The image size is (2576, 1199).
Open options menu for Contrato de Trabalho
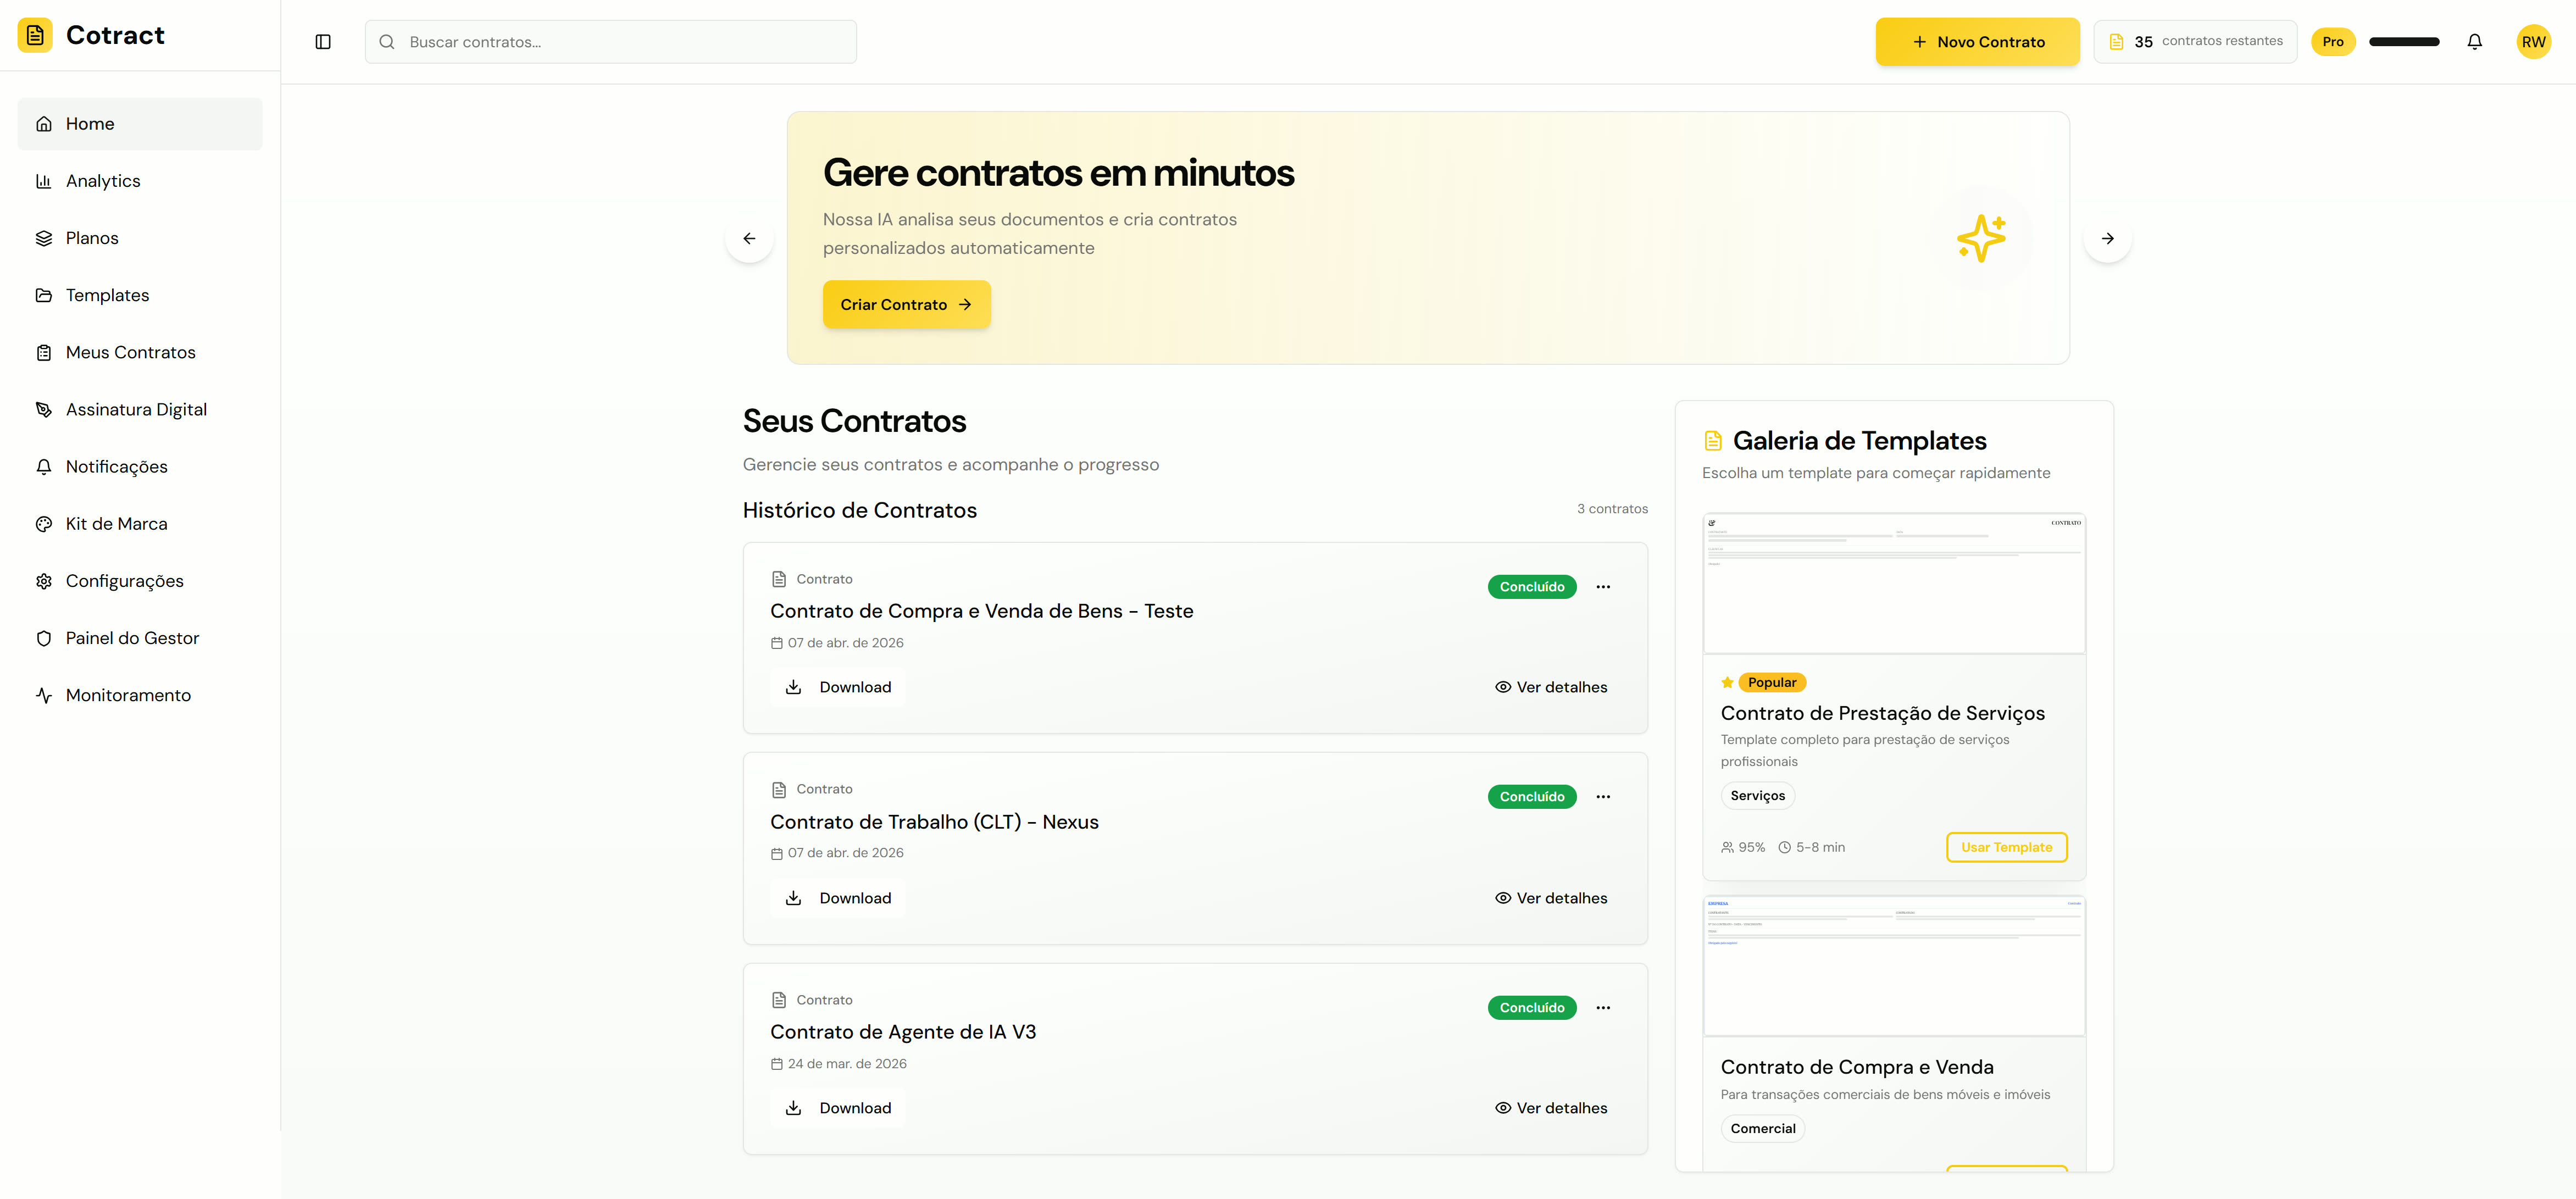1604,796
